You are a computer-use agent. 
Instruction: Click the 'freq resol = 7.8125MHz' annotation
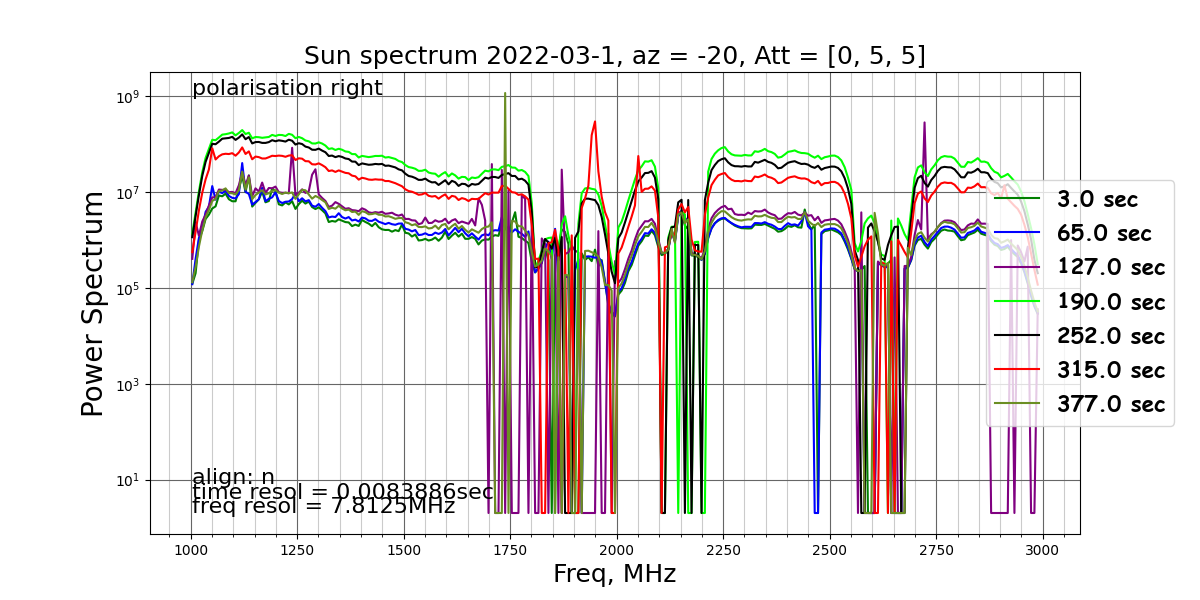(323, 506)
